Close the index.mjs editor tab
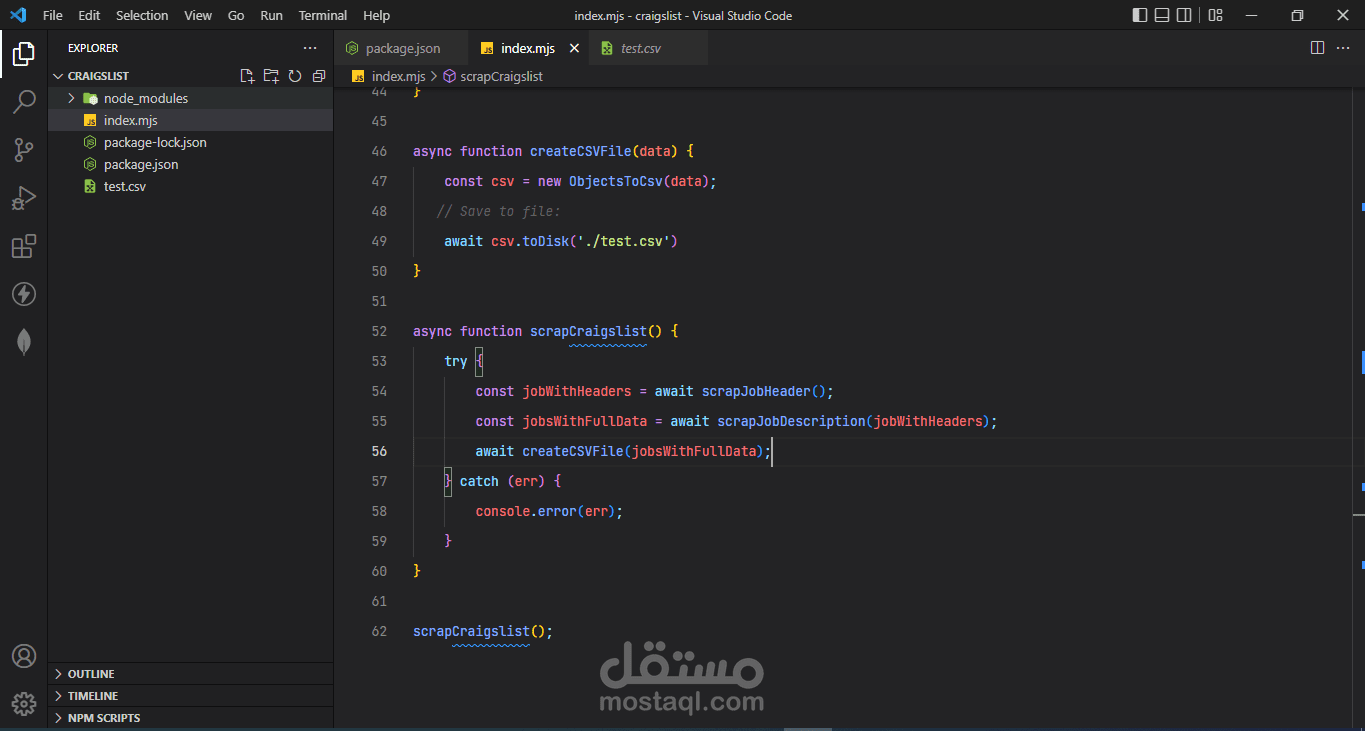This screenshot has height=731, width=1365. [x=574, y=48]
